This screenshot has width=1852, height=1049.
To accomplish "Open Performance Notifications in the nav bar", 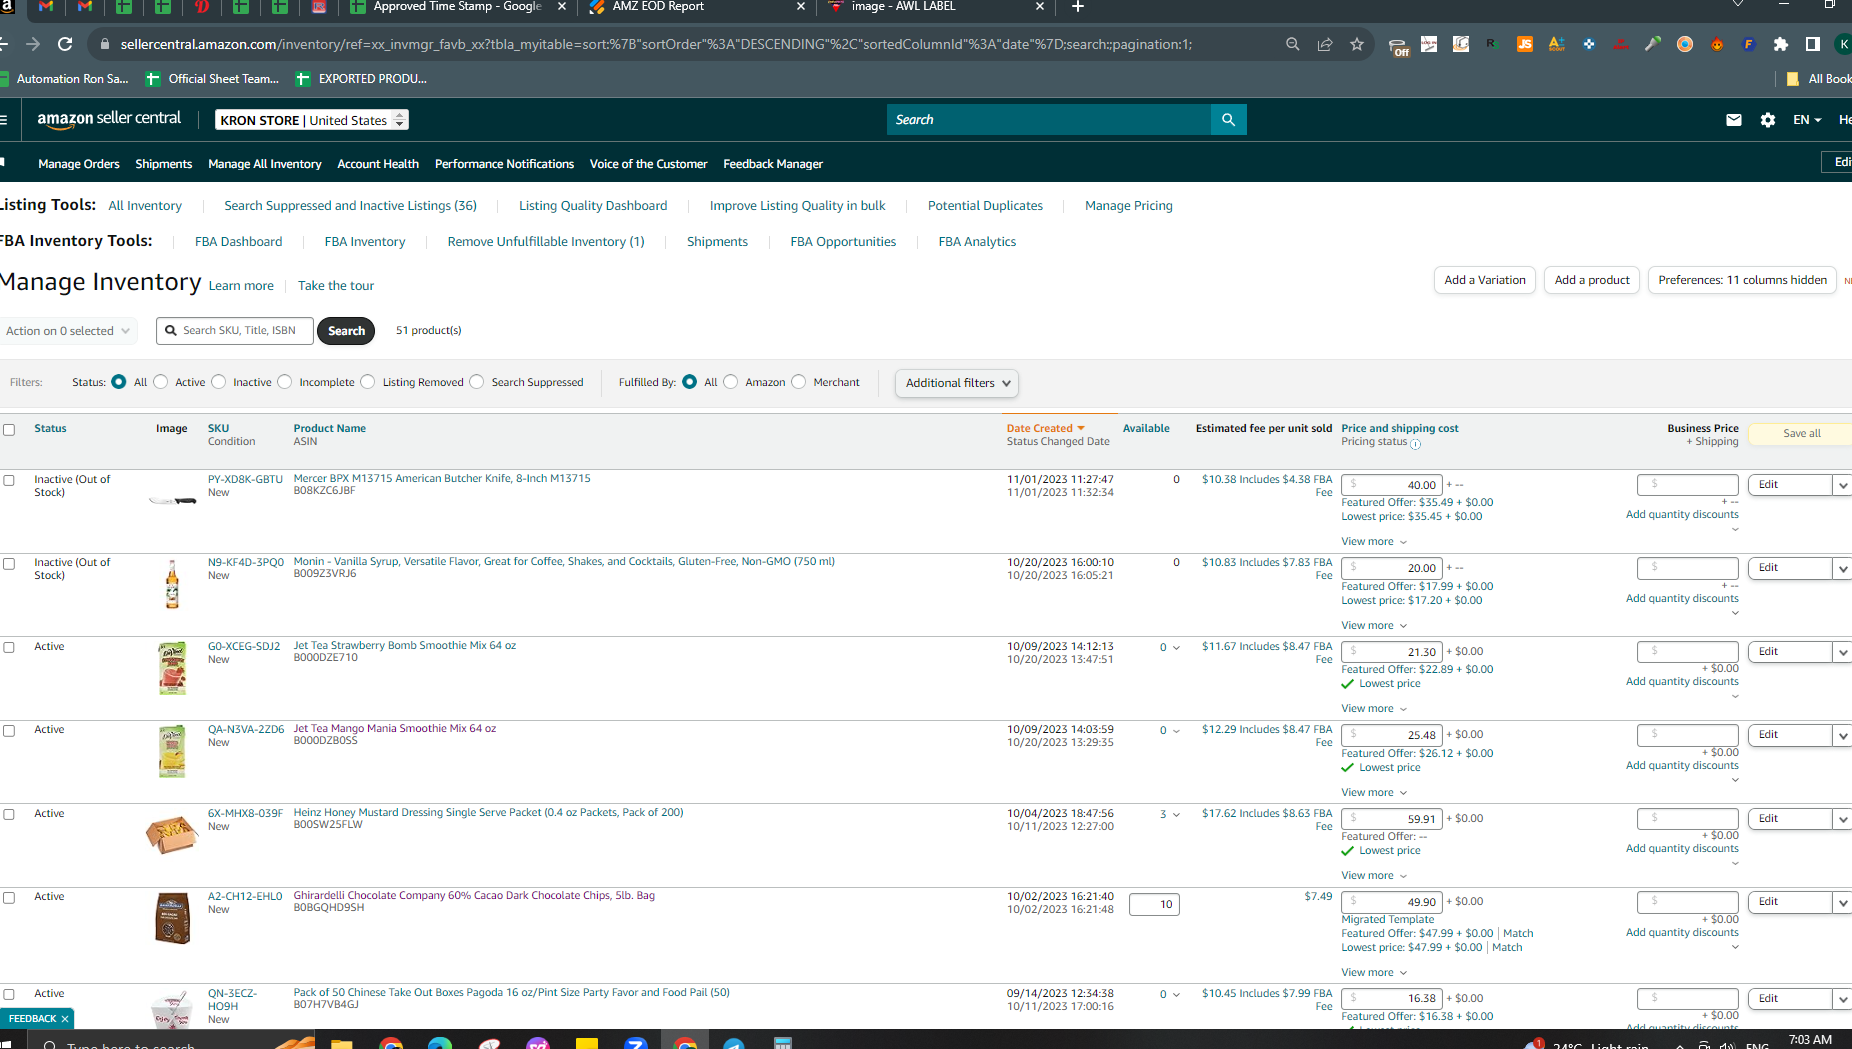I will pos(504,164).
